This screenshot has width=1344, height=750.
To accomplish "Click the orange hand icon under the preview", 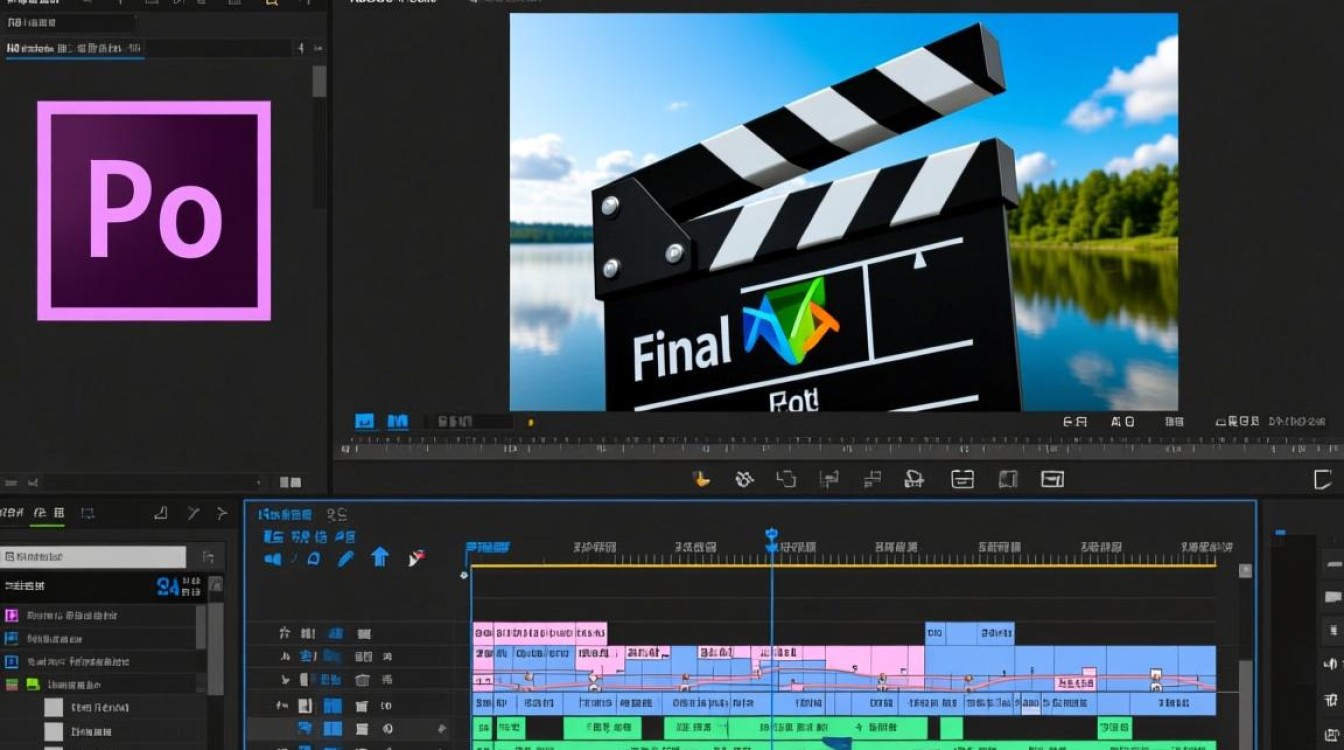I will [702, 479].
